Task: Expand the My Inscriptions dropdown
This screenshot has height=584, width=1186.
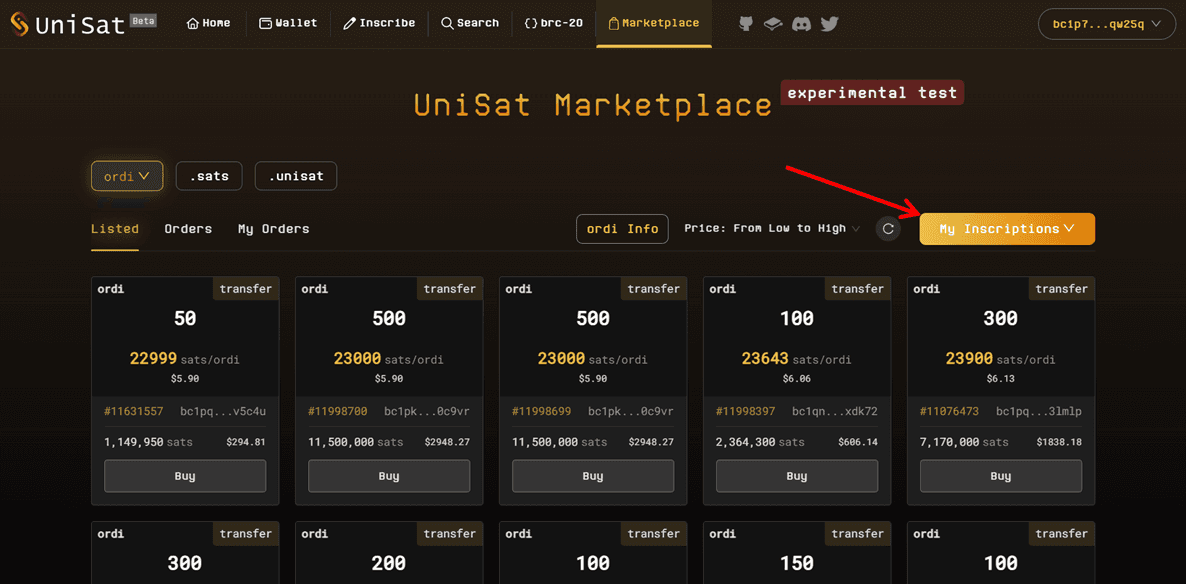Action: (x=1006, y=229)
